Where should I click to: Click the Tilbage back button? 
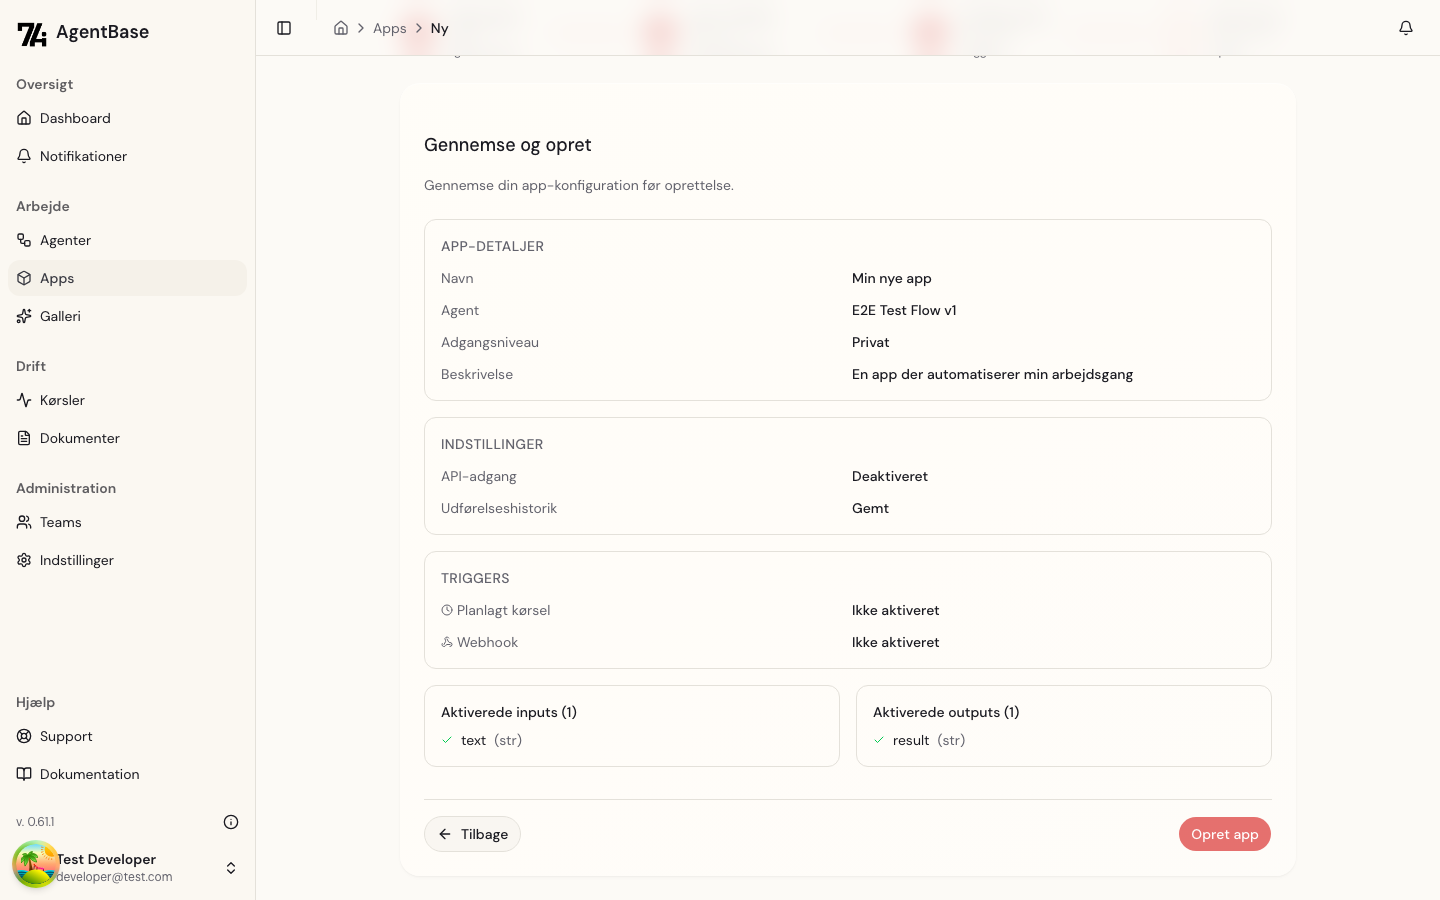(x=472, y=834)
